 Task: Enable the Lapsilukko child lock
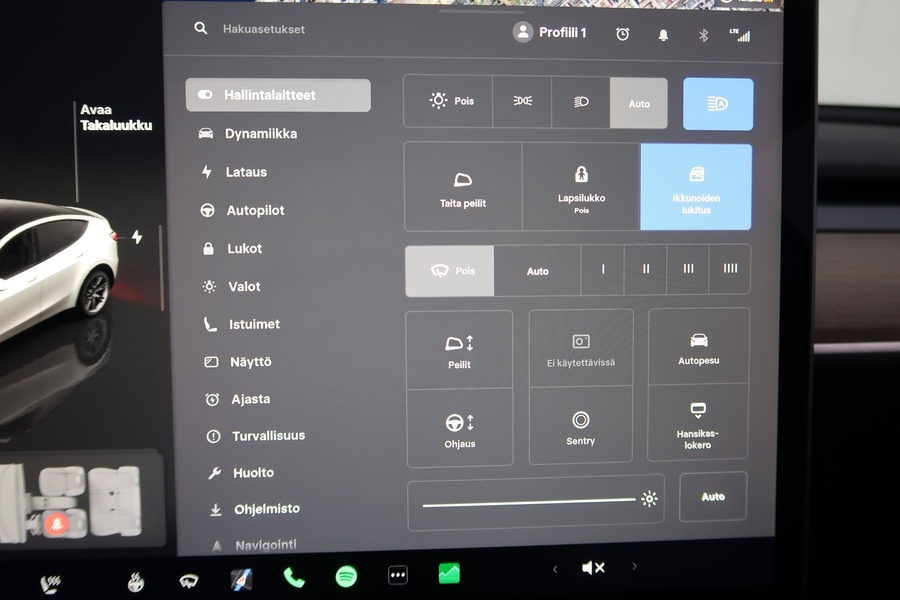point(581,186)
